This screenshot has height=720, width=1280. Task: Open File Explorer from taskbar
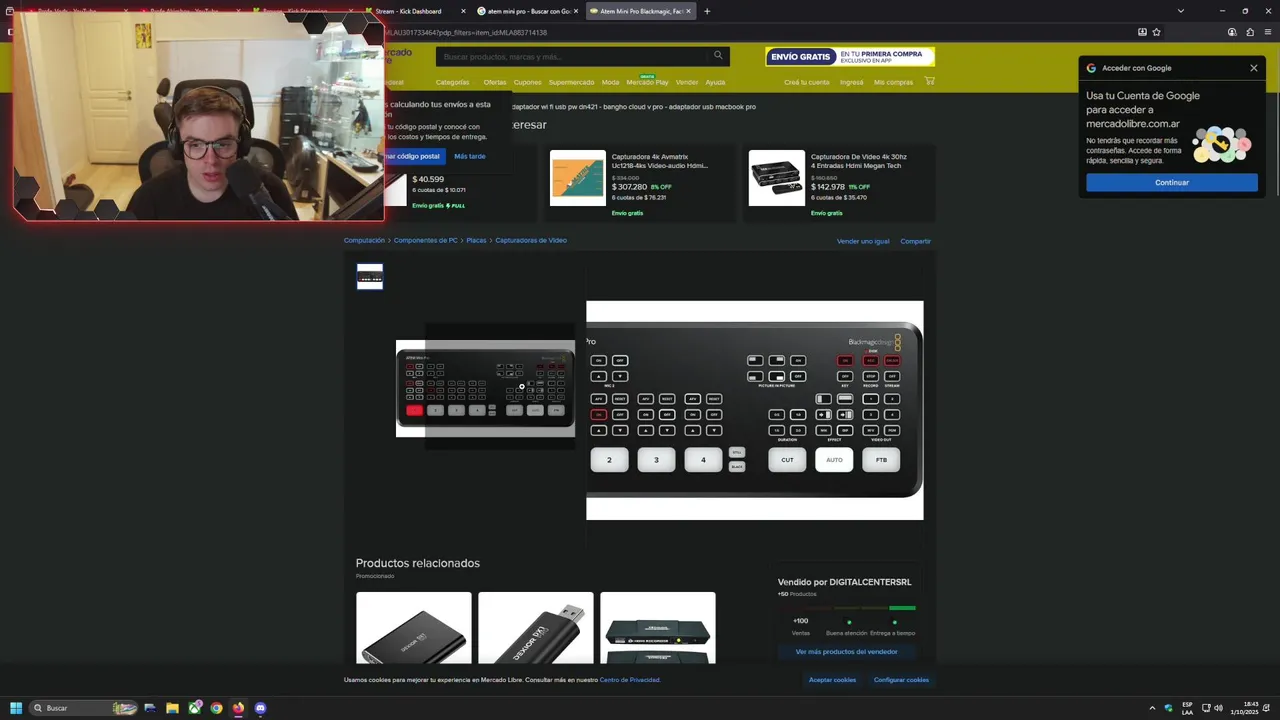pyautogui.click(x=172, y=708)
